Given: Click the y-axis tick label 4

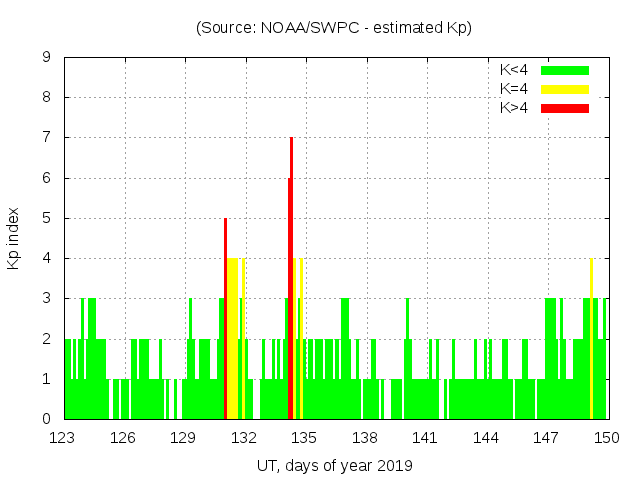Looking at the screenshot, I should click(x=47, y=259).
